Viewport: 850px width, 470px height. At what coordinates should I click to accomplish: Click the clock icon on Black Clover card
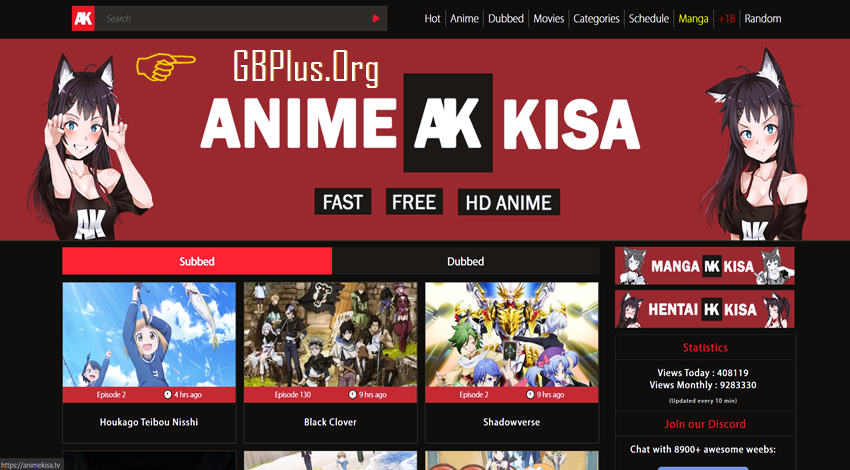click(352, 395)
